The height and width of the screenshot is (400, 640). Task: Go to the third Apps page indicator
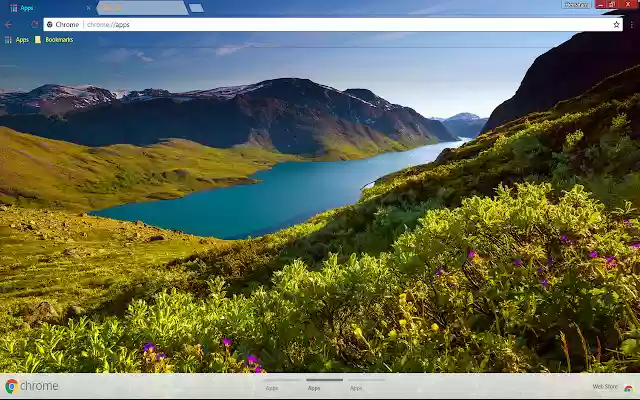(x=367, y=385)
